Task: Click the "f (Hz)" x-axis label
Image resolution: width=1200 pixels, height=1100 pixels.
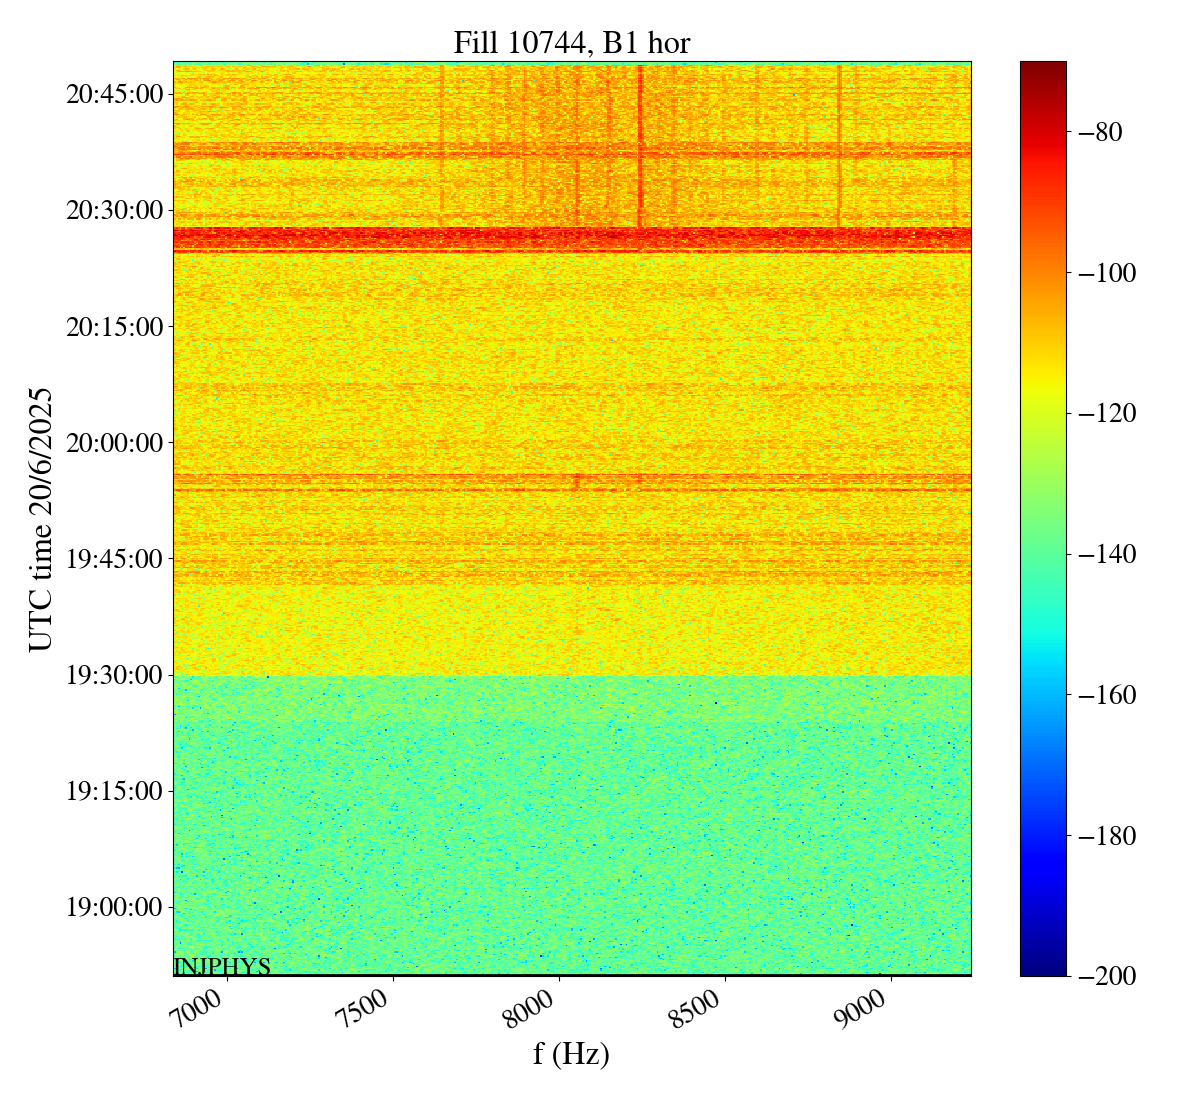Action: tap(571, 1053)
